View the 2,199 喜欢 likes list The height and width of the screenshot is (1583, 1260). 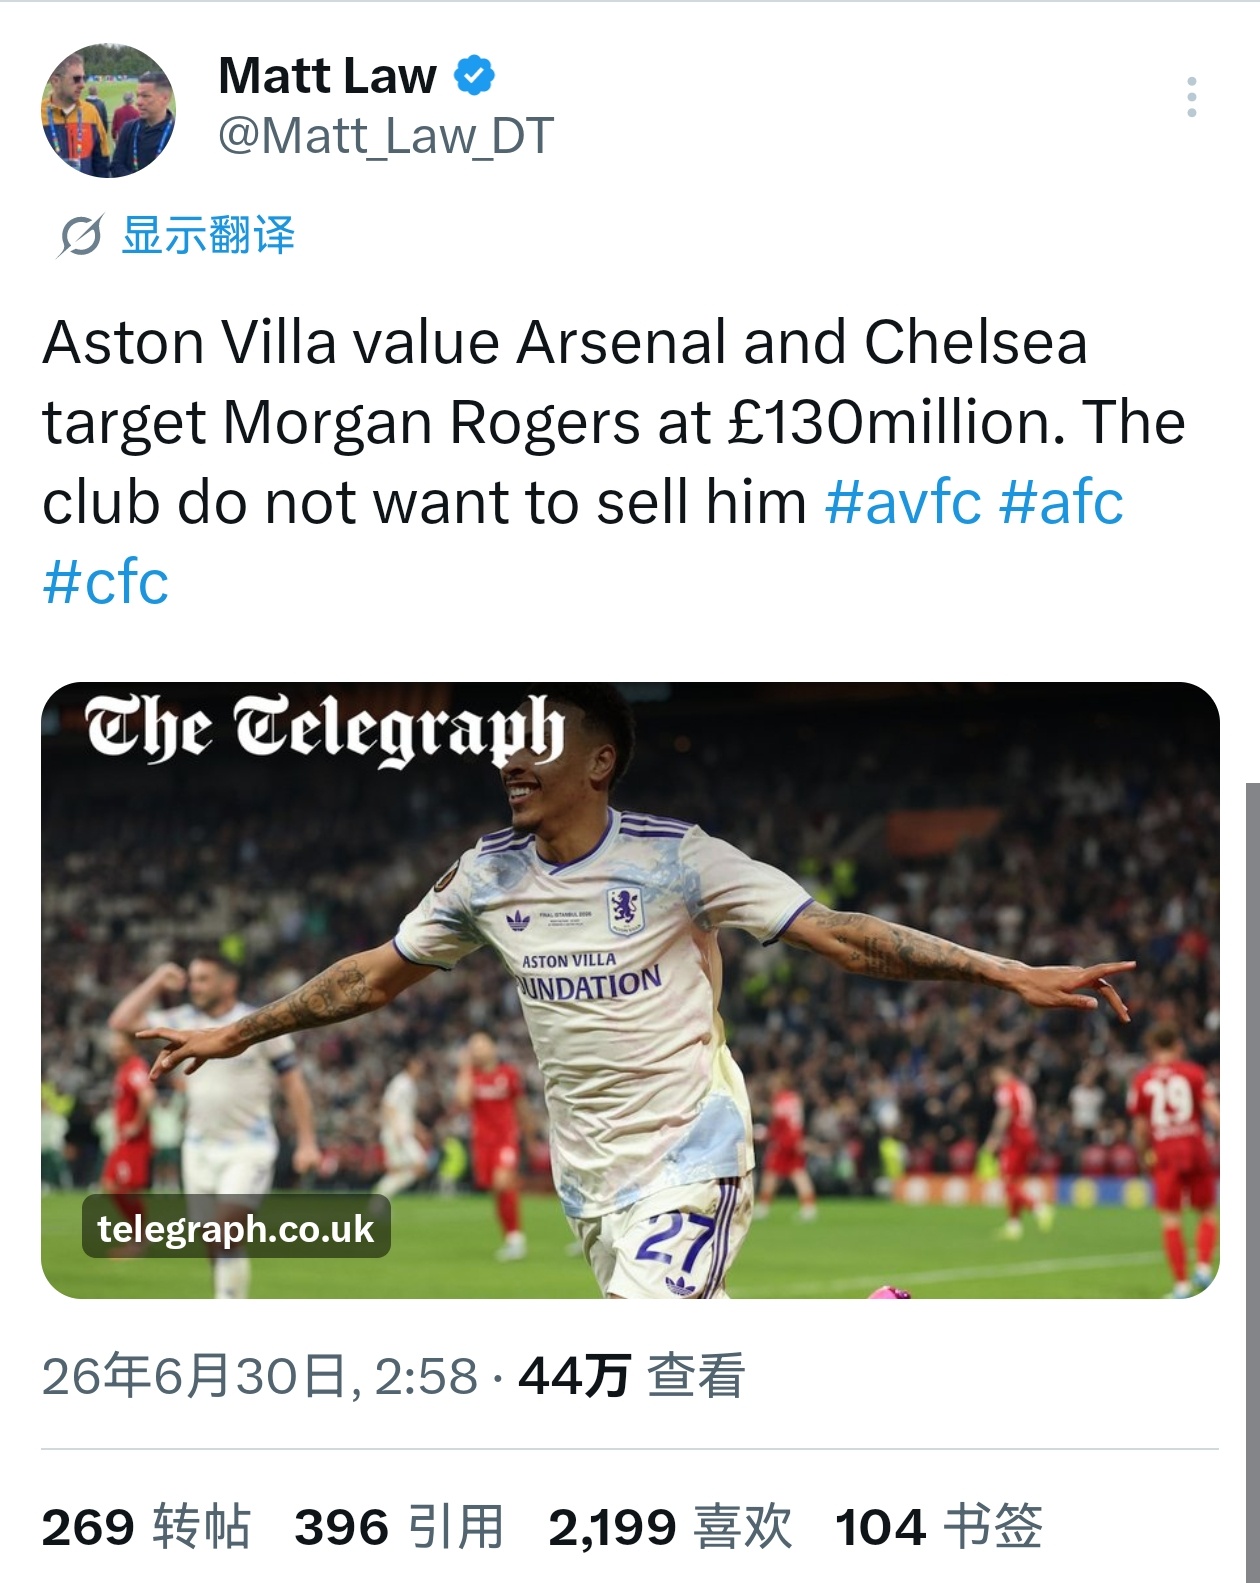(670, 1527)
